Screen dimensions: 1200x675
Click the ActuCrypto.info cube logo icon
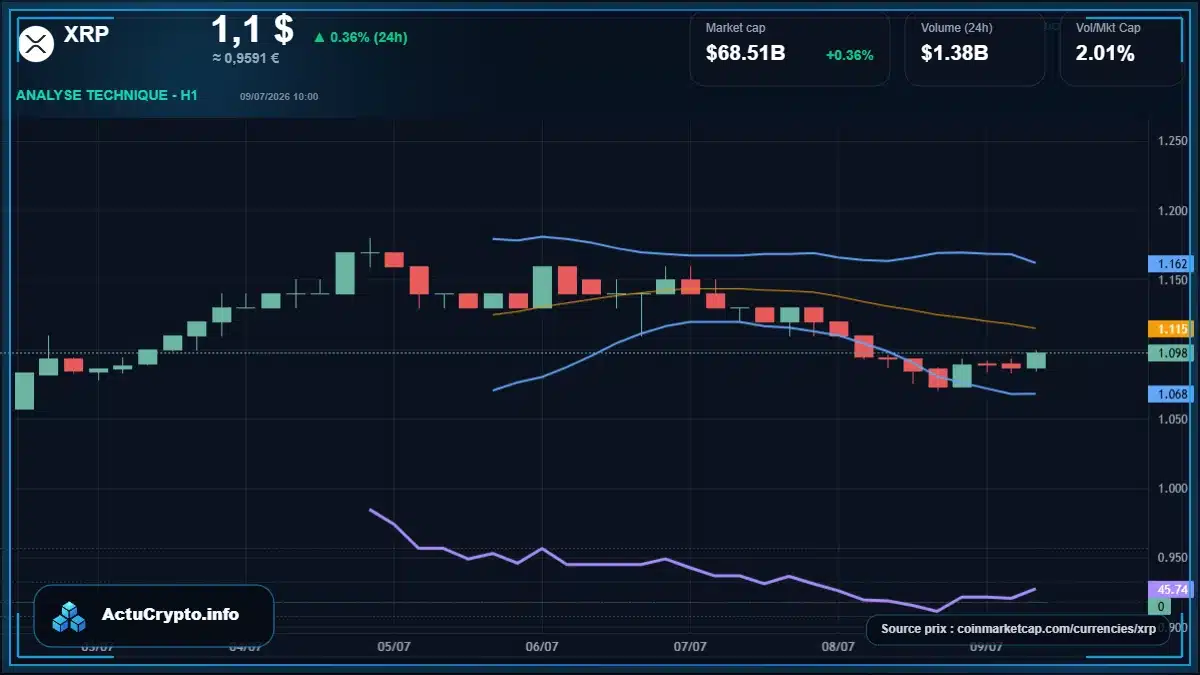tap(70, 617)
